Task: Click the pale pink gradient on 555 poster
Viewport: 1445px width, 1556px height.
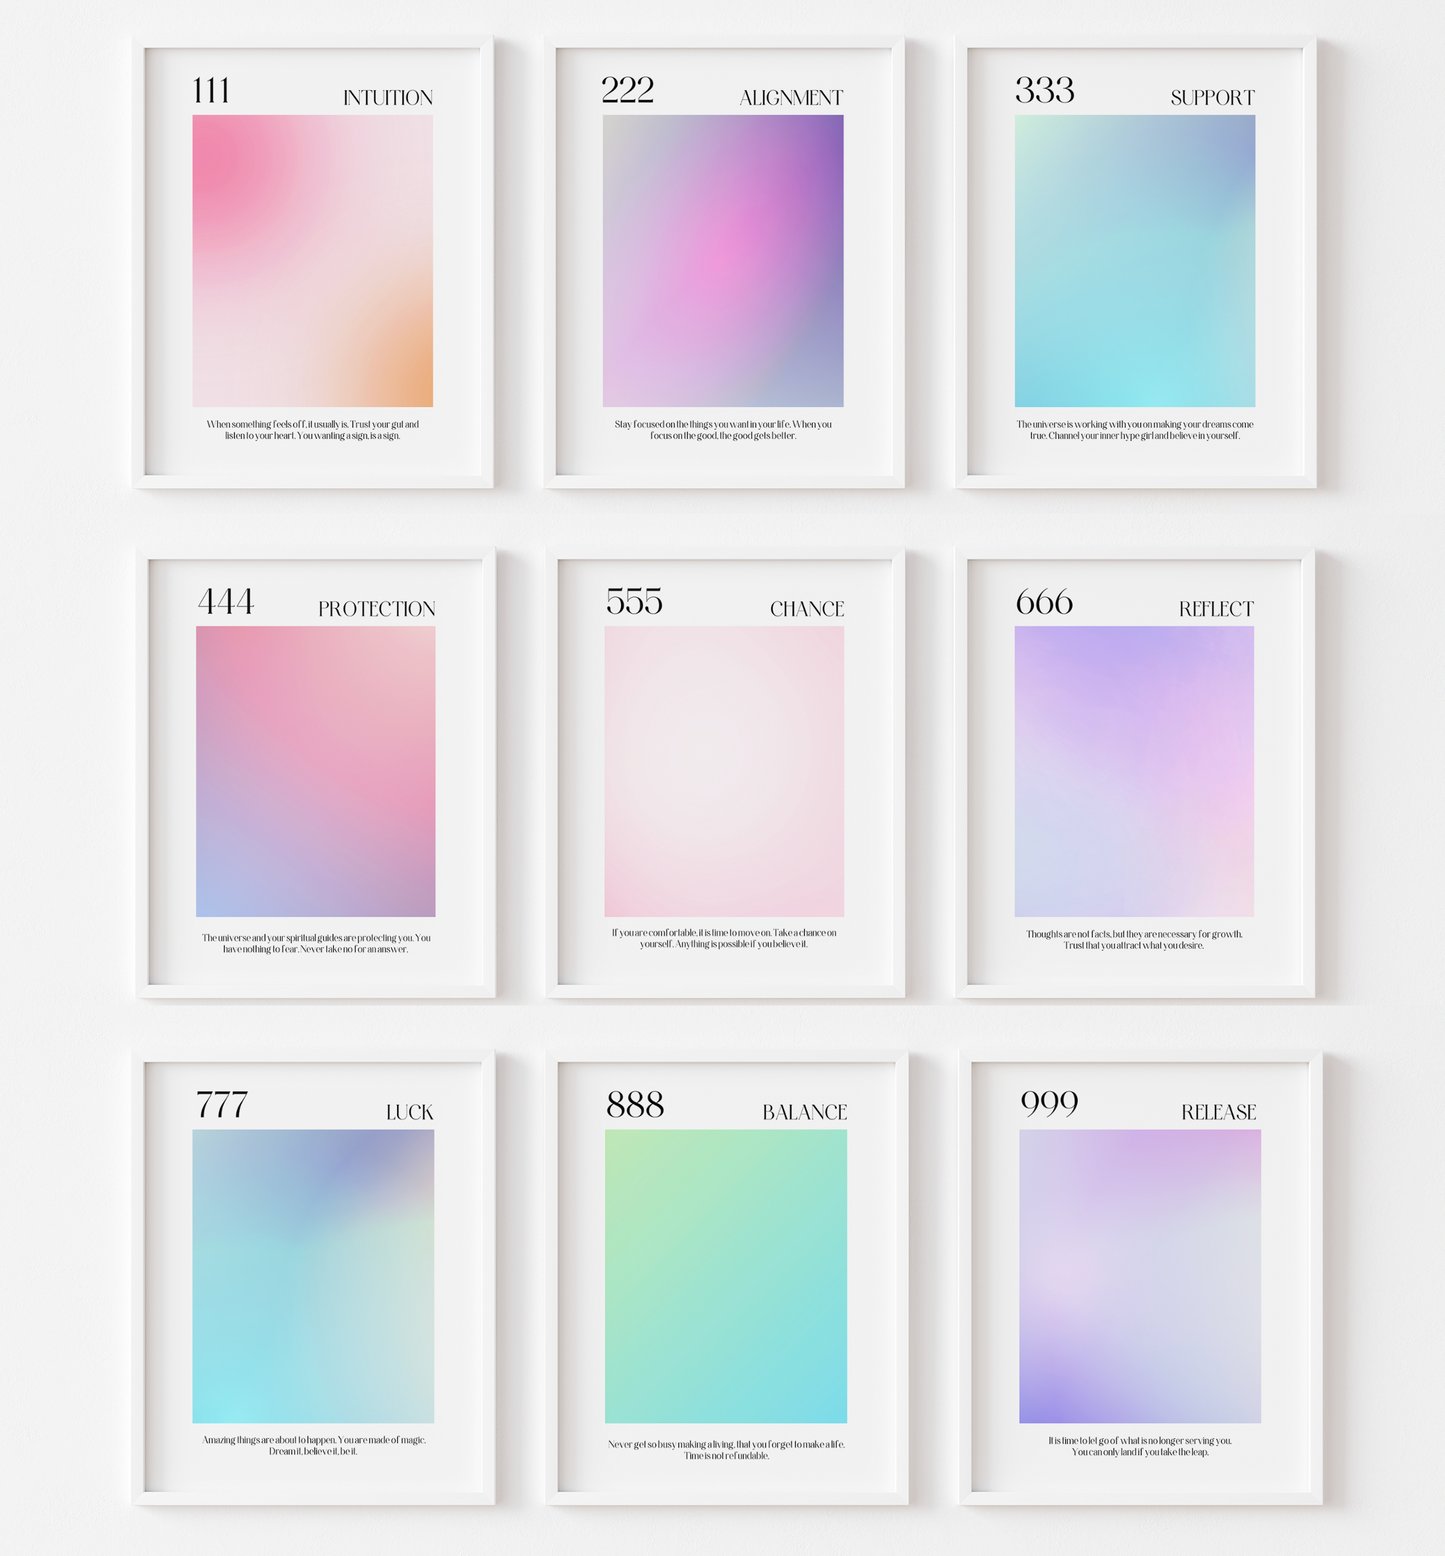Action: click(724, 771)
